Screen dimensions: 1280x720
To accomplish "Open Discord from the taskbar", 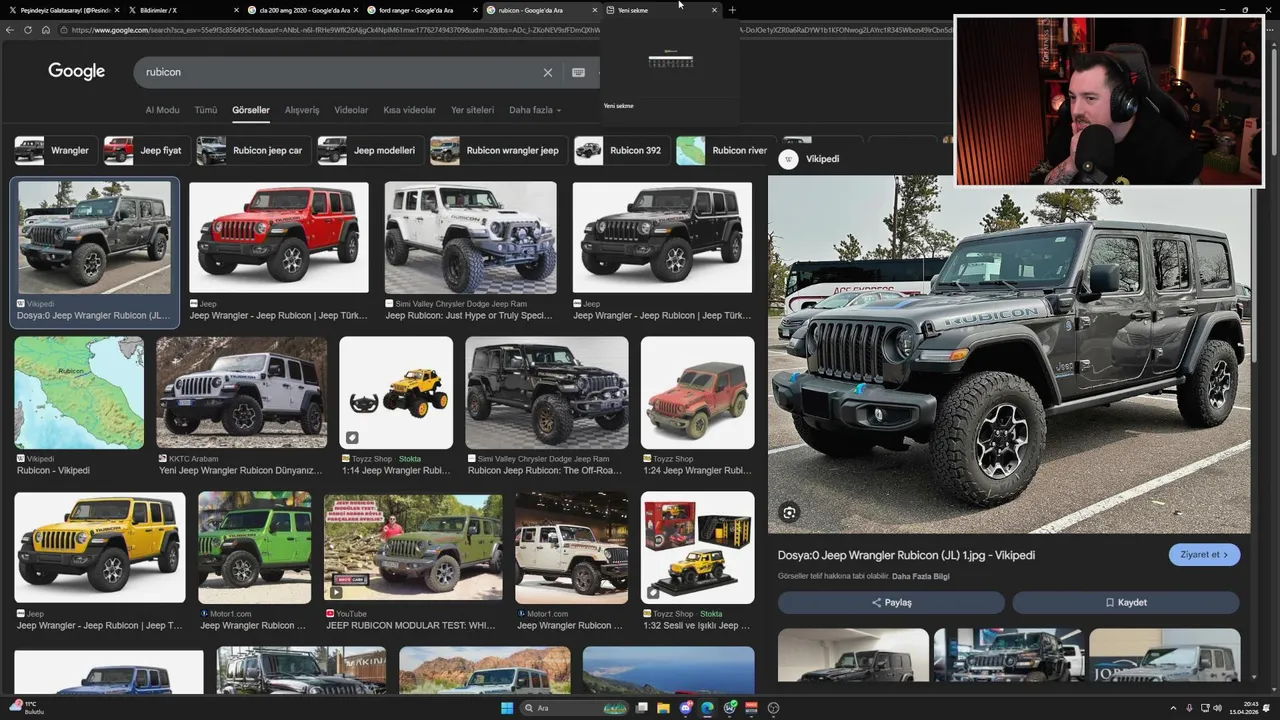I will [685, 708].
